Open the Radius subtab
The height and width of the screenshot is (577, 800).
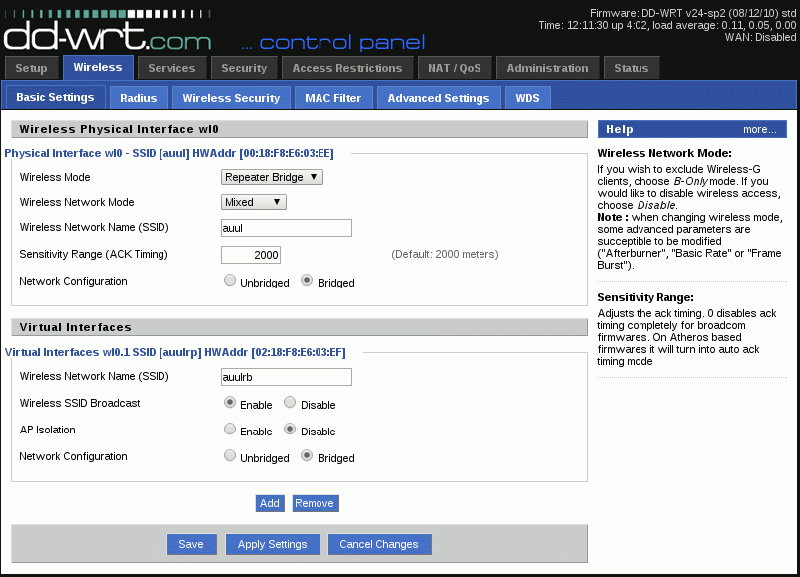tap(139, 98)
